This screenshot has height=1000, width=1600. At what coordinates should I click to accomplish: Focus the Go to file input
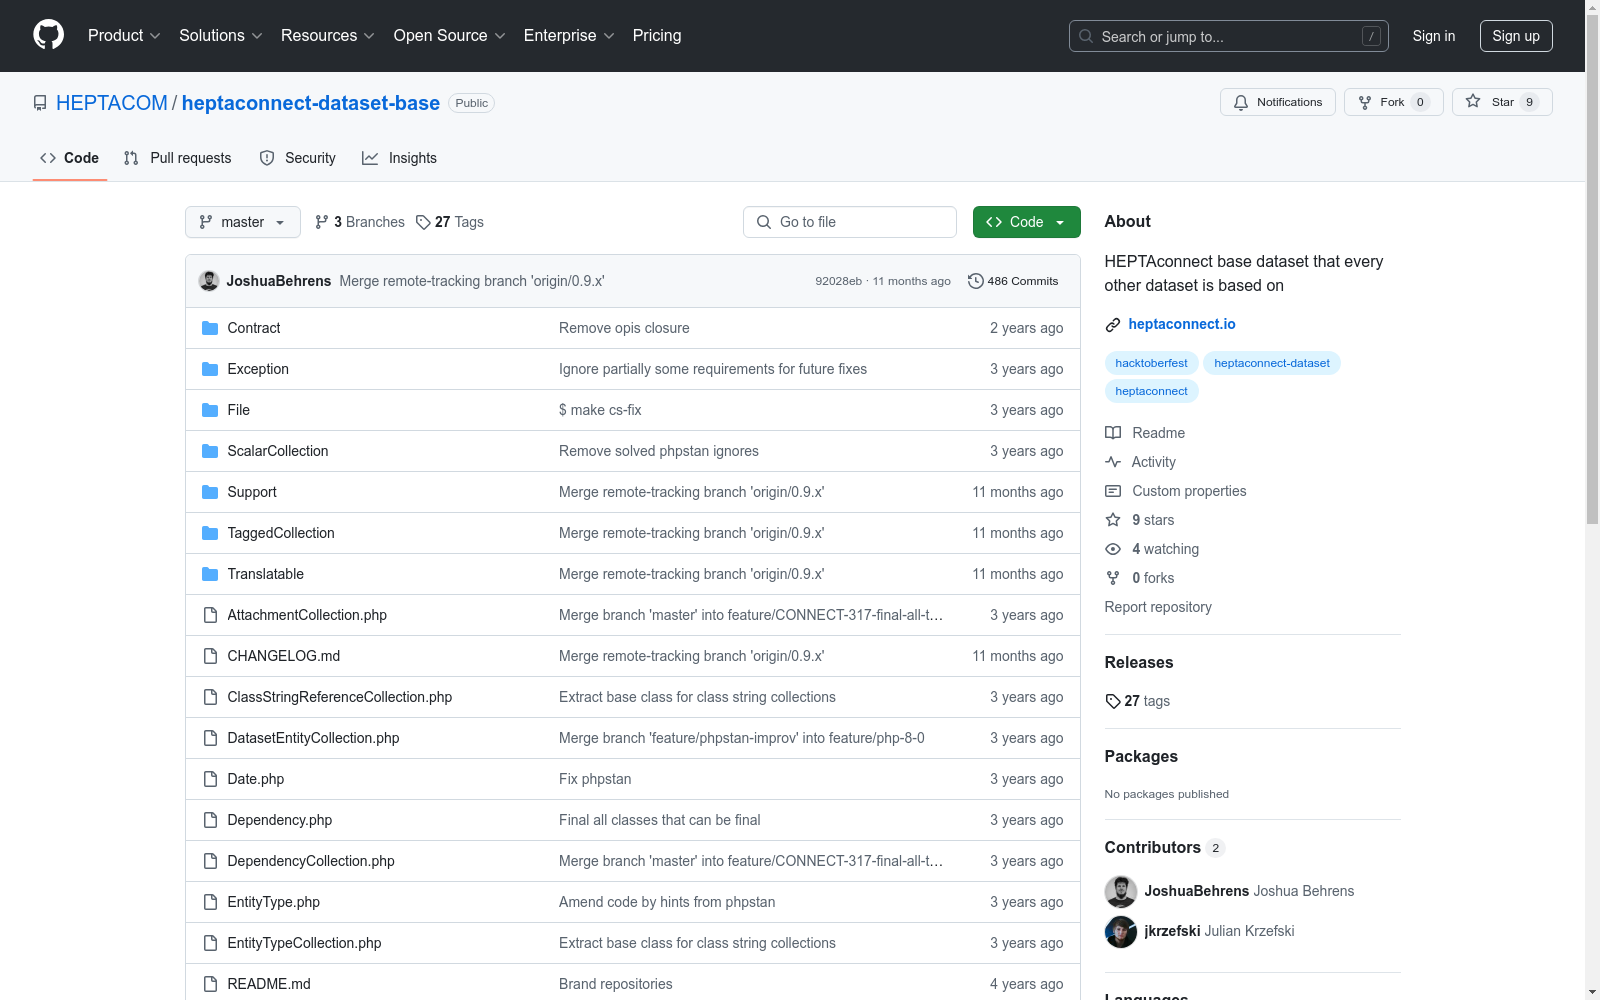click(x=850, y=222)
